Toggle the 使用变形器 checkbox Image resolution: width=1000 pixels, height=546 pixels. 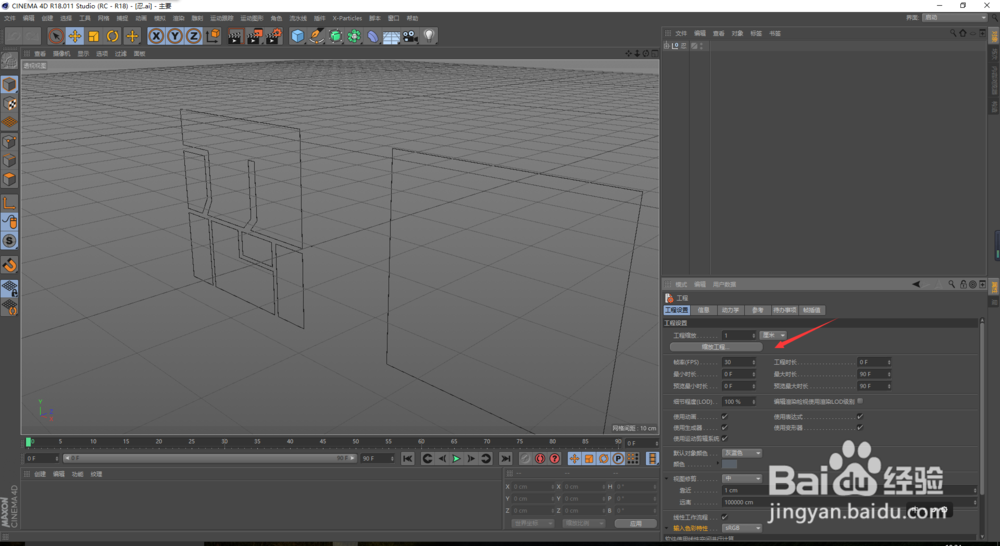(860, 427)
